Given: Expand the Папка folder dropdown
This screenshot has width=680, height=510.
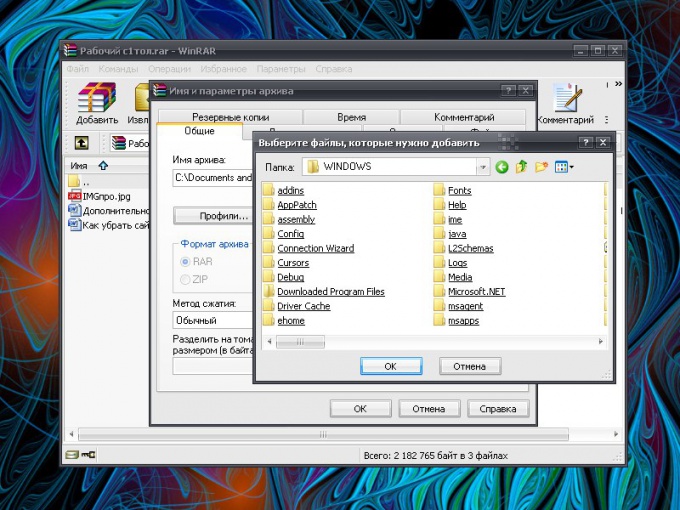Looking at the screenshot, I should click(x=483, y=167).
